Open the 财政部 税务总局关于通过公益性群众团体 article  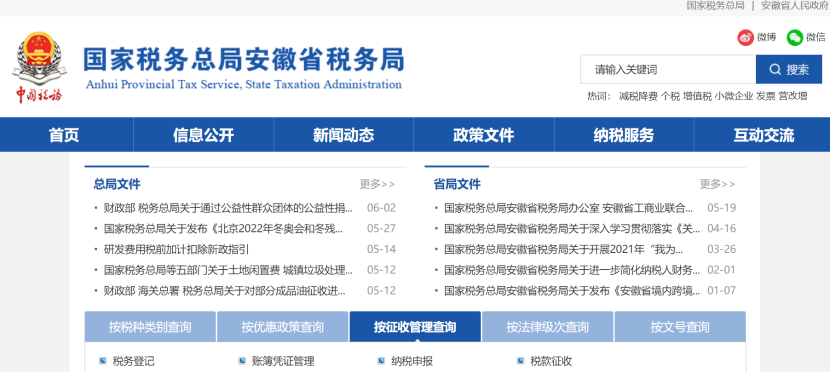pyautogui.click(x=229, y=208)
